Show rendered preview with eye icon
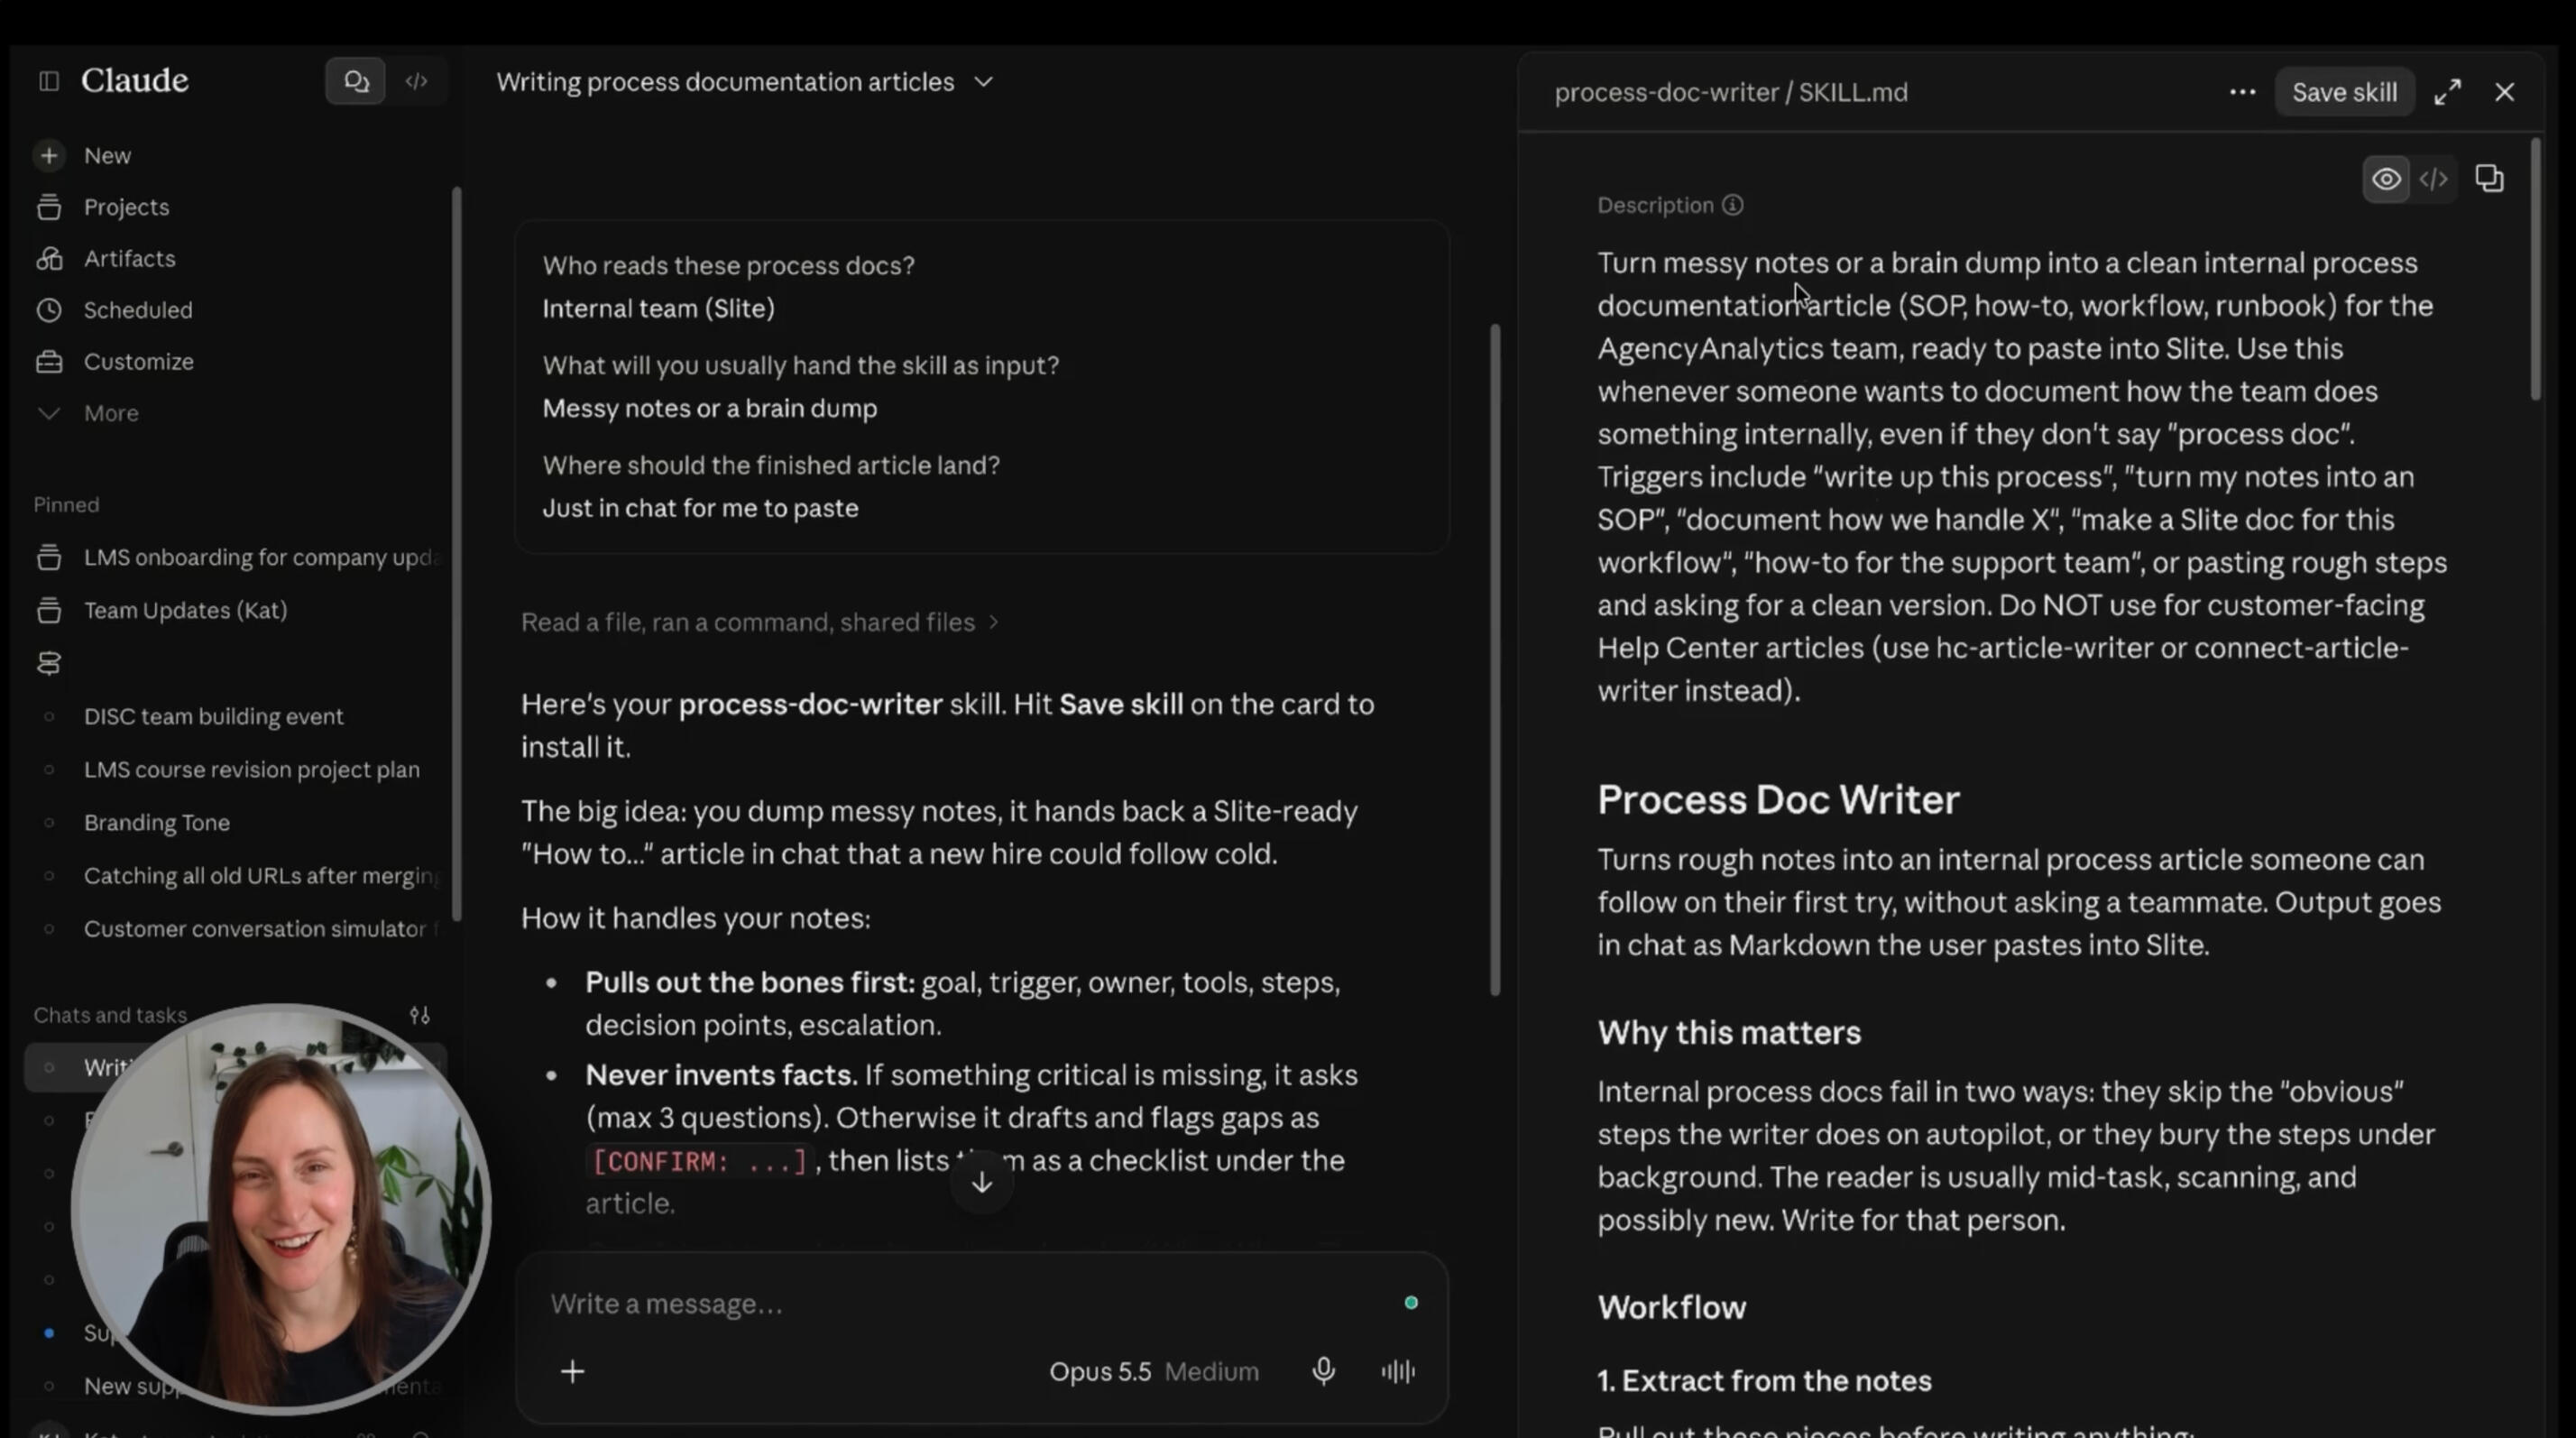The width and height of the screenshot is (2576, 1438). click(2386, 179)
